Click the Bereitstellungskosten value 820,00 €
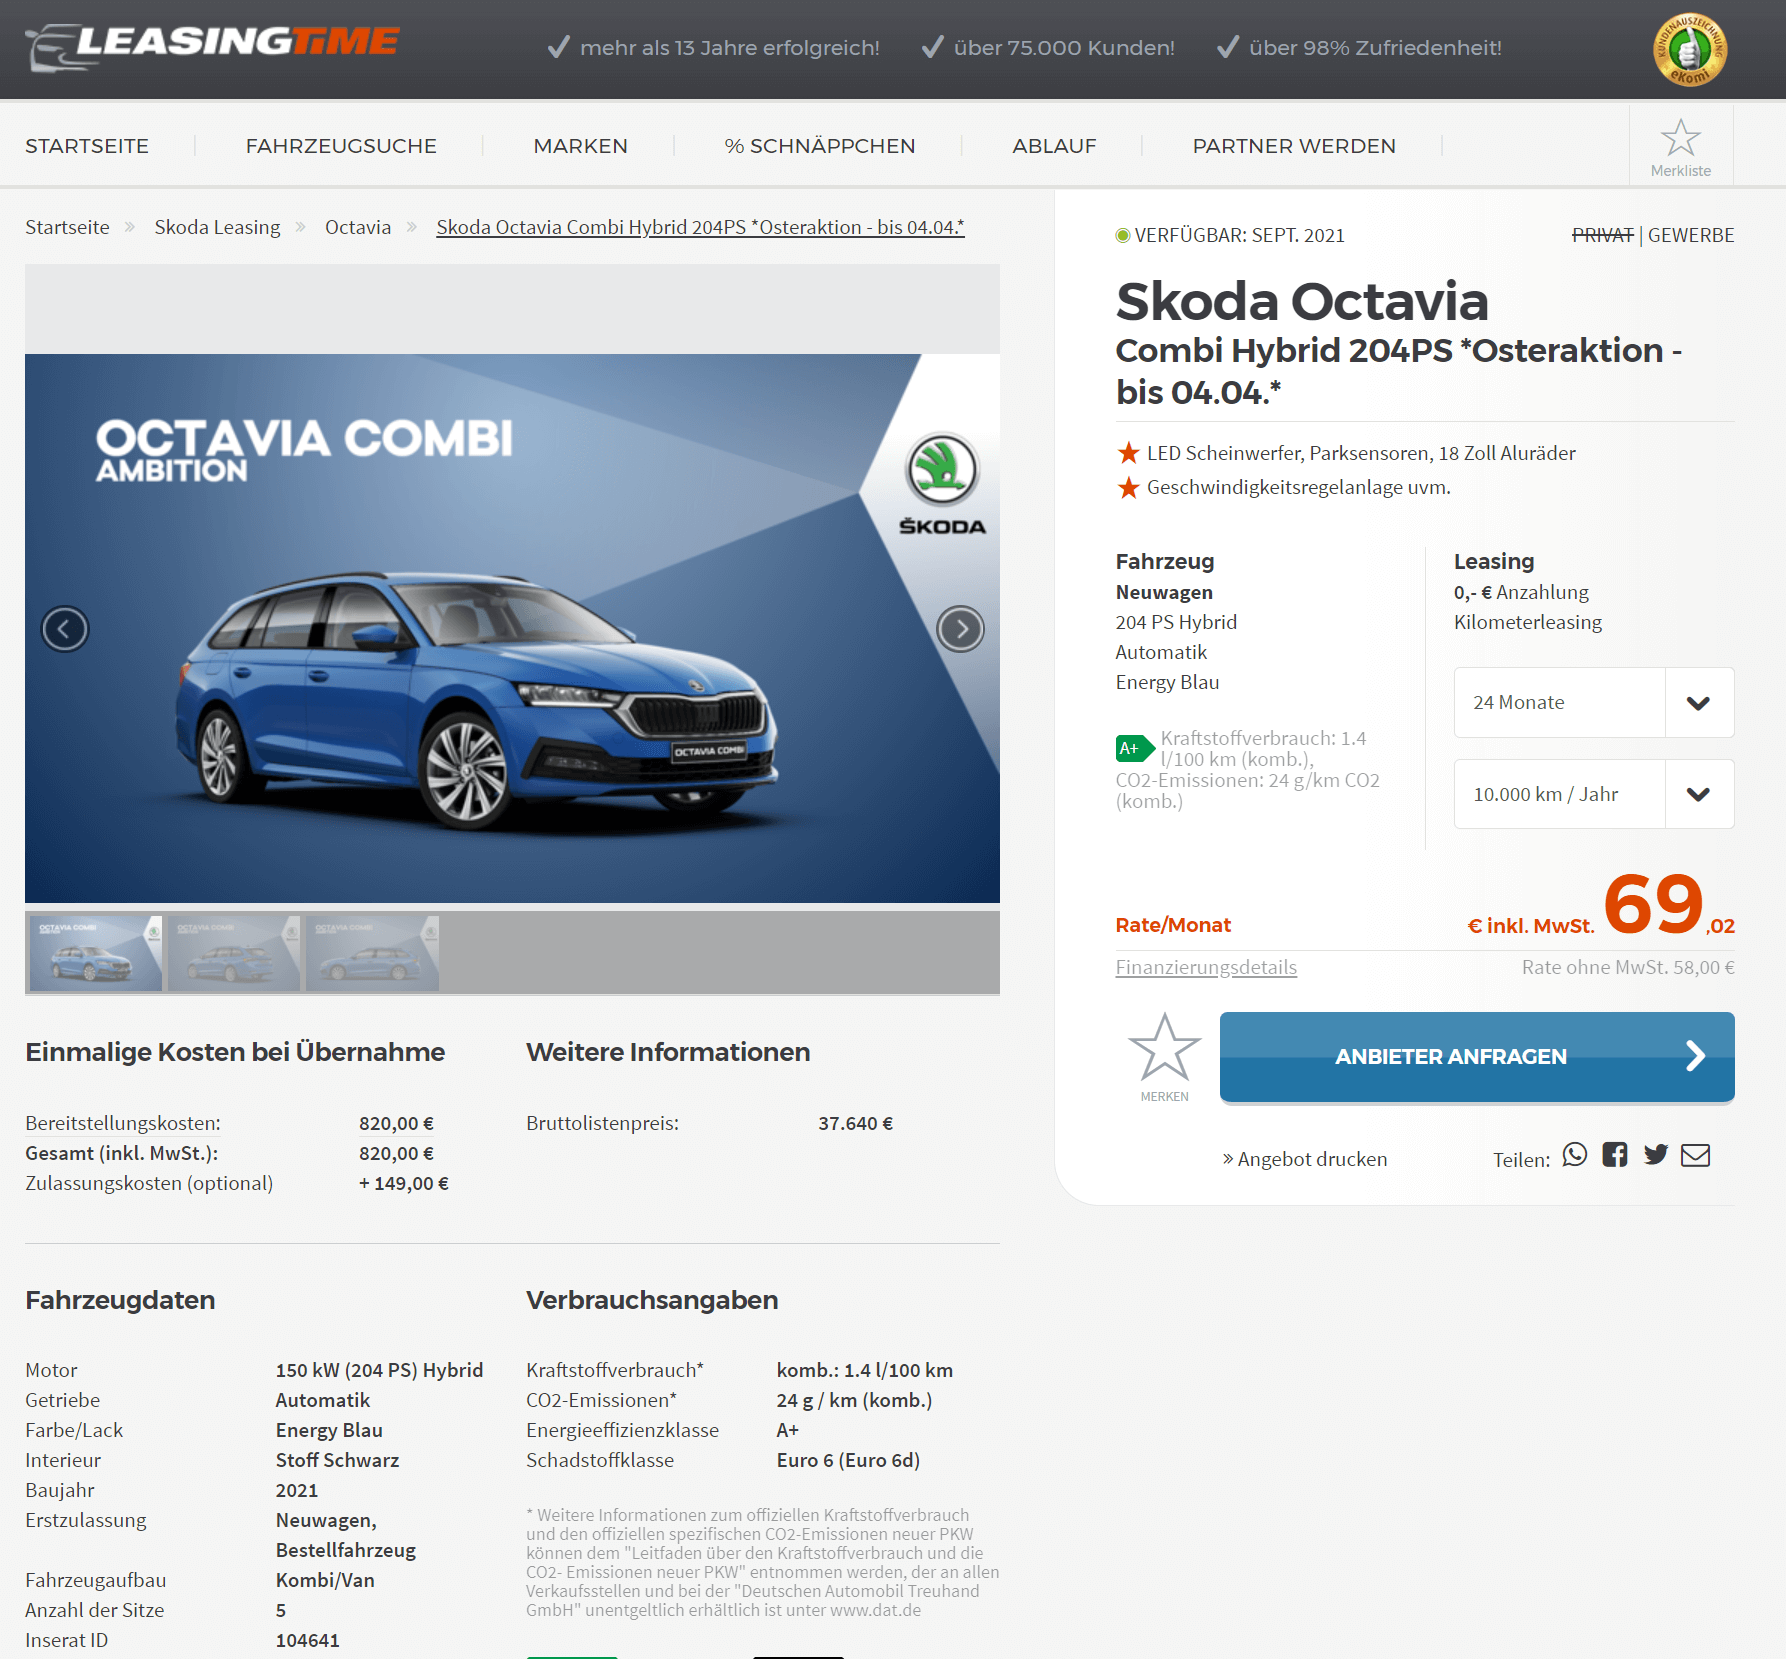The image size is (1786, 1659). pyautogui.click(x=396, y=1123)
